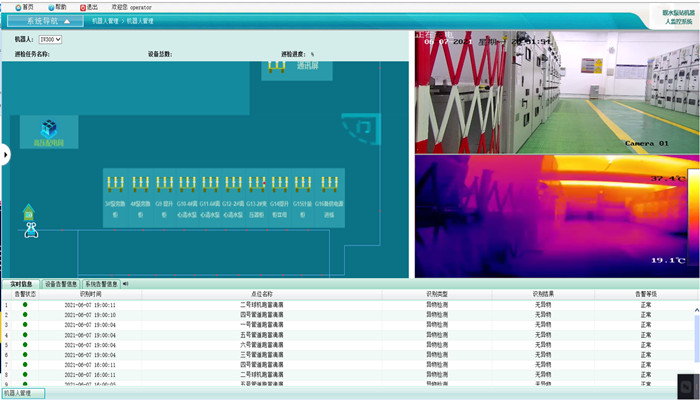Click green alarm status dot in first row
The width and height of the screenshot is (700, 400).
(x=25, y=305)
